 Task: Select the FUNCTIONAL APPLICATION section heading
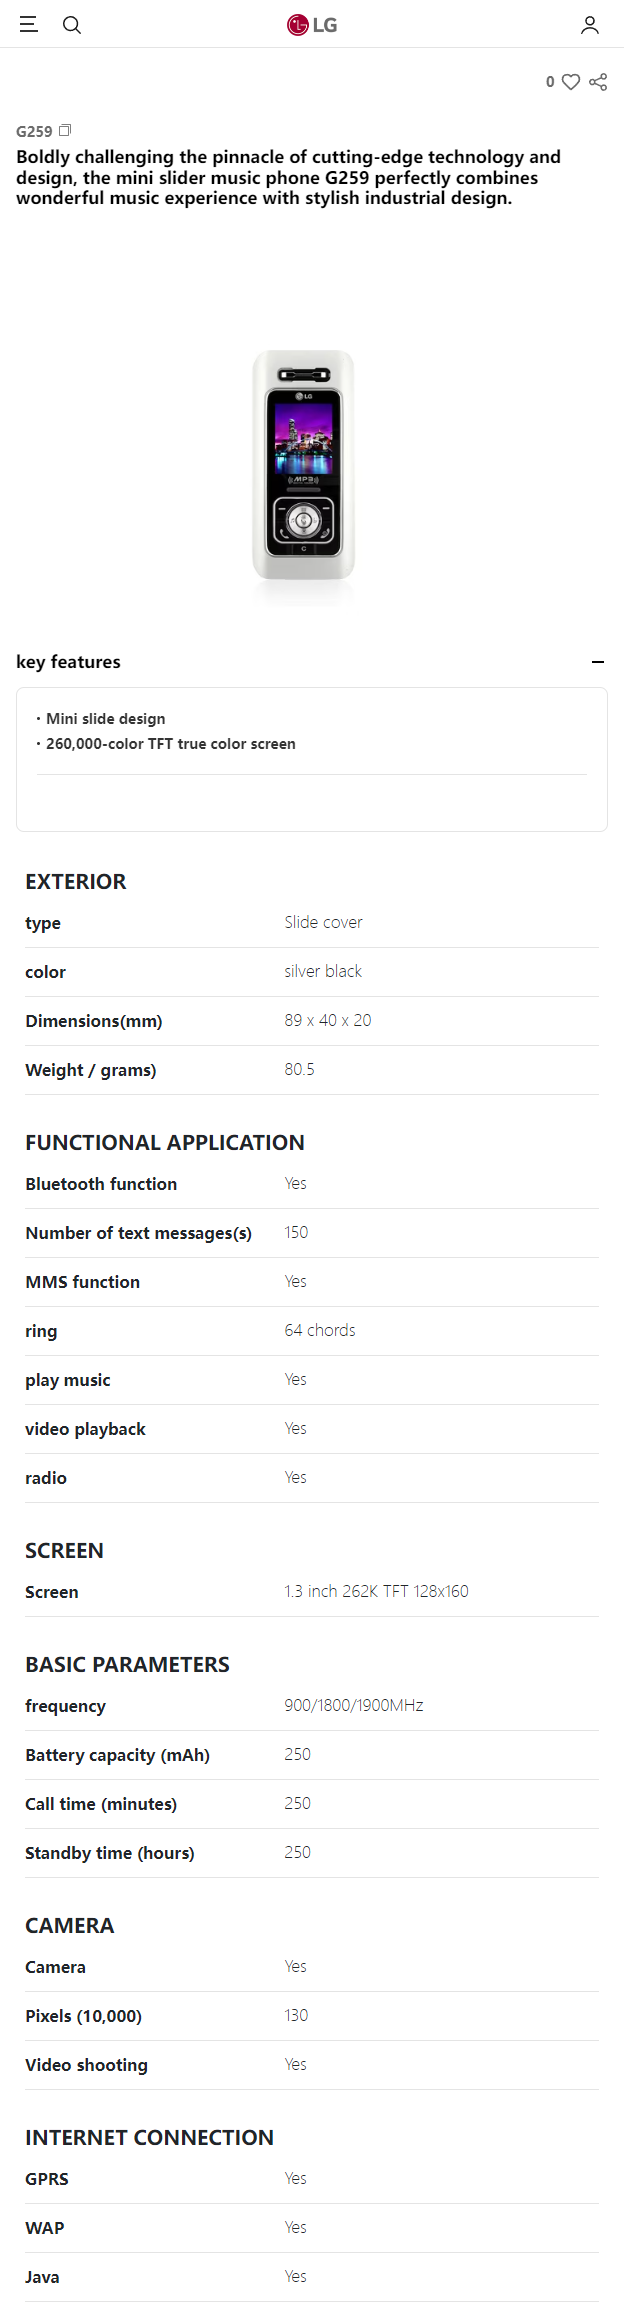click(165, 1142)
